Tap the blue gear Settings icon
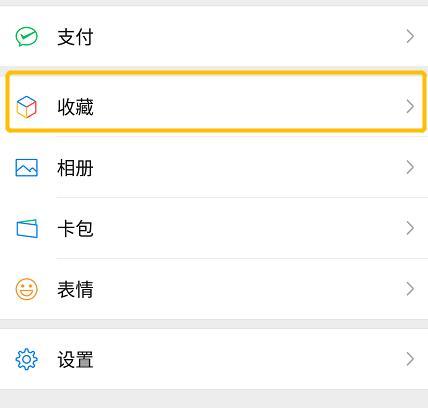This screenshot has height=408, width=428. pyautogui.click(x=27, y=359)
